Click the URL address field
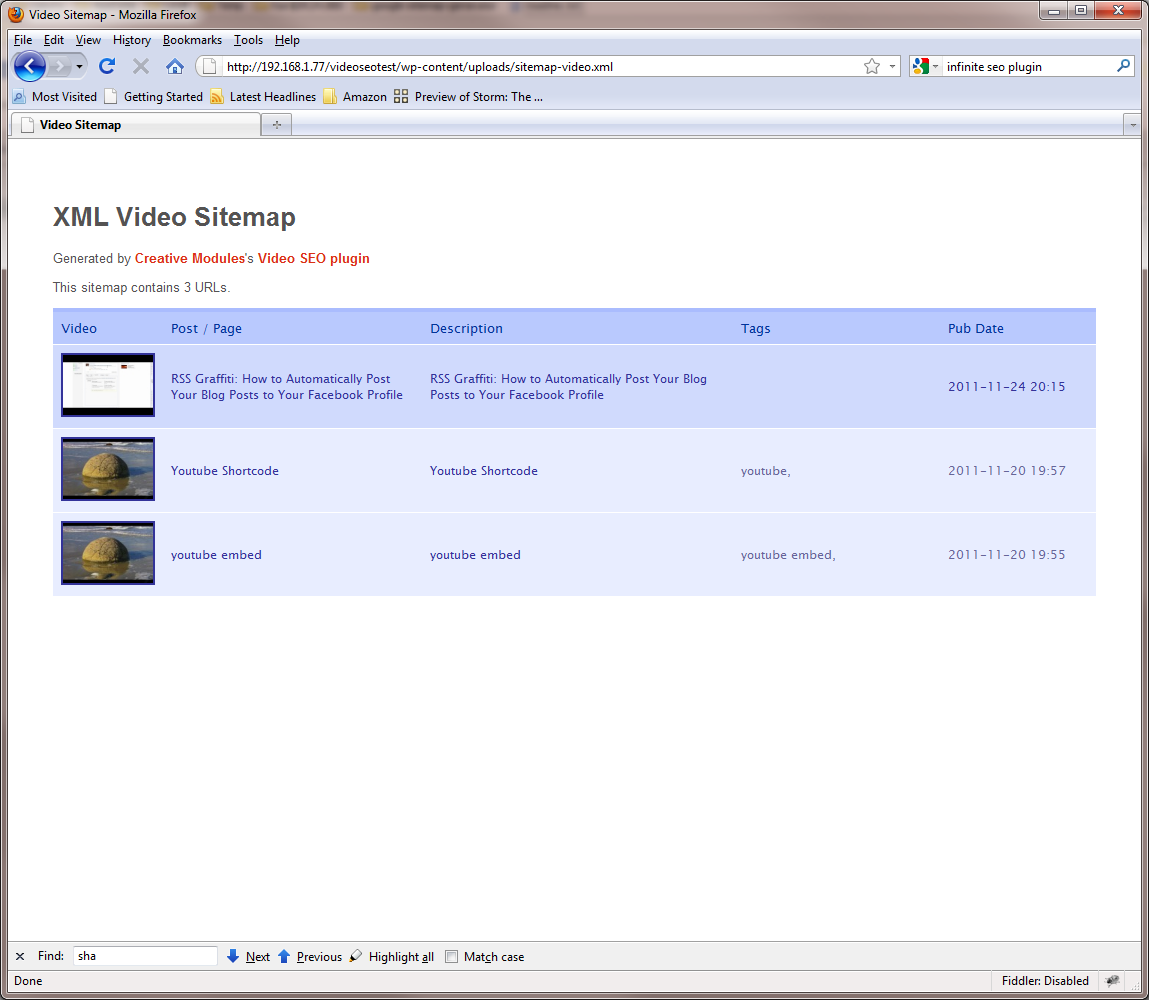 (x=541, y=67)
